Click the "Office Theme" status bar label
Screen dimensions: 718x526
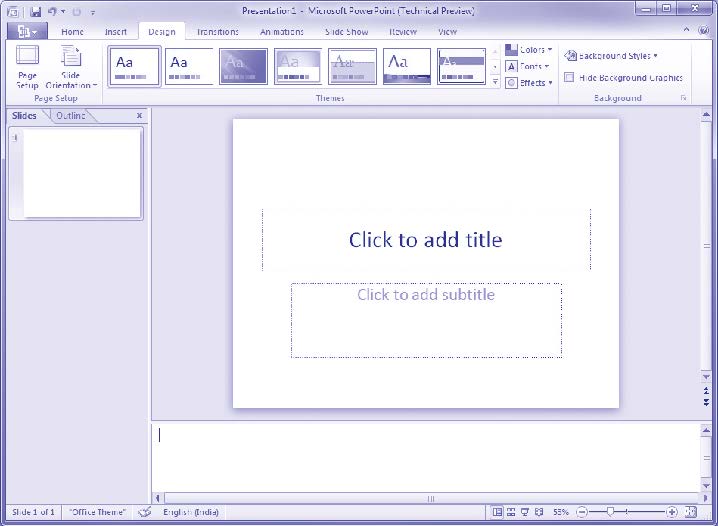point(97,512)
